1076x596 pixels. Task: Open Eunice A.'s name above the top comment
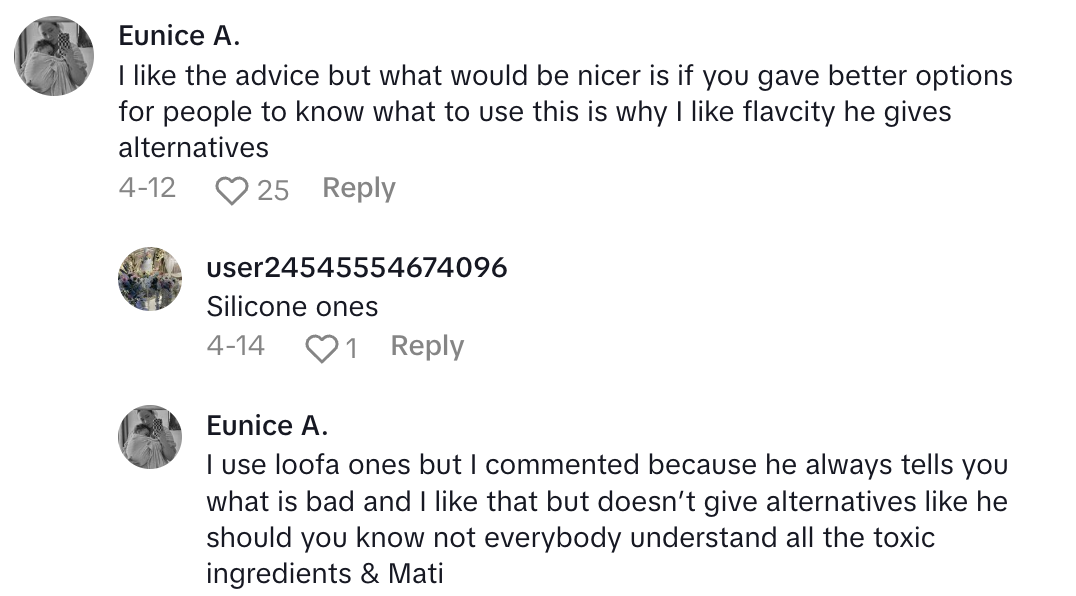pos(180,35)
